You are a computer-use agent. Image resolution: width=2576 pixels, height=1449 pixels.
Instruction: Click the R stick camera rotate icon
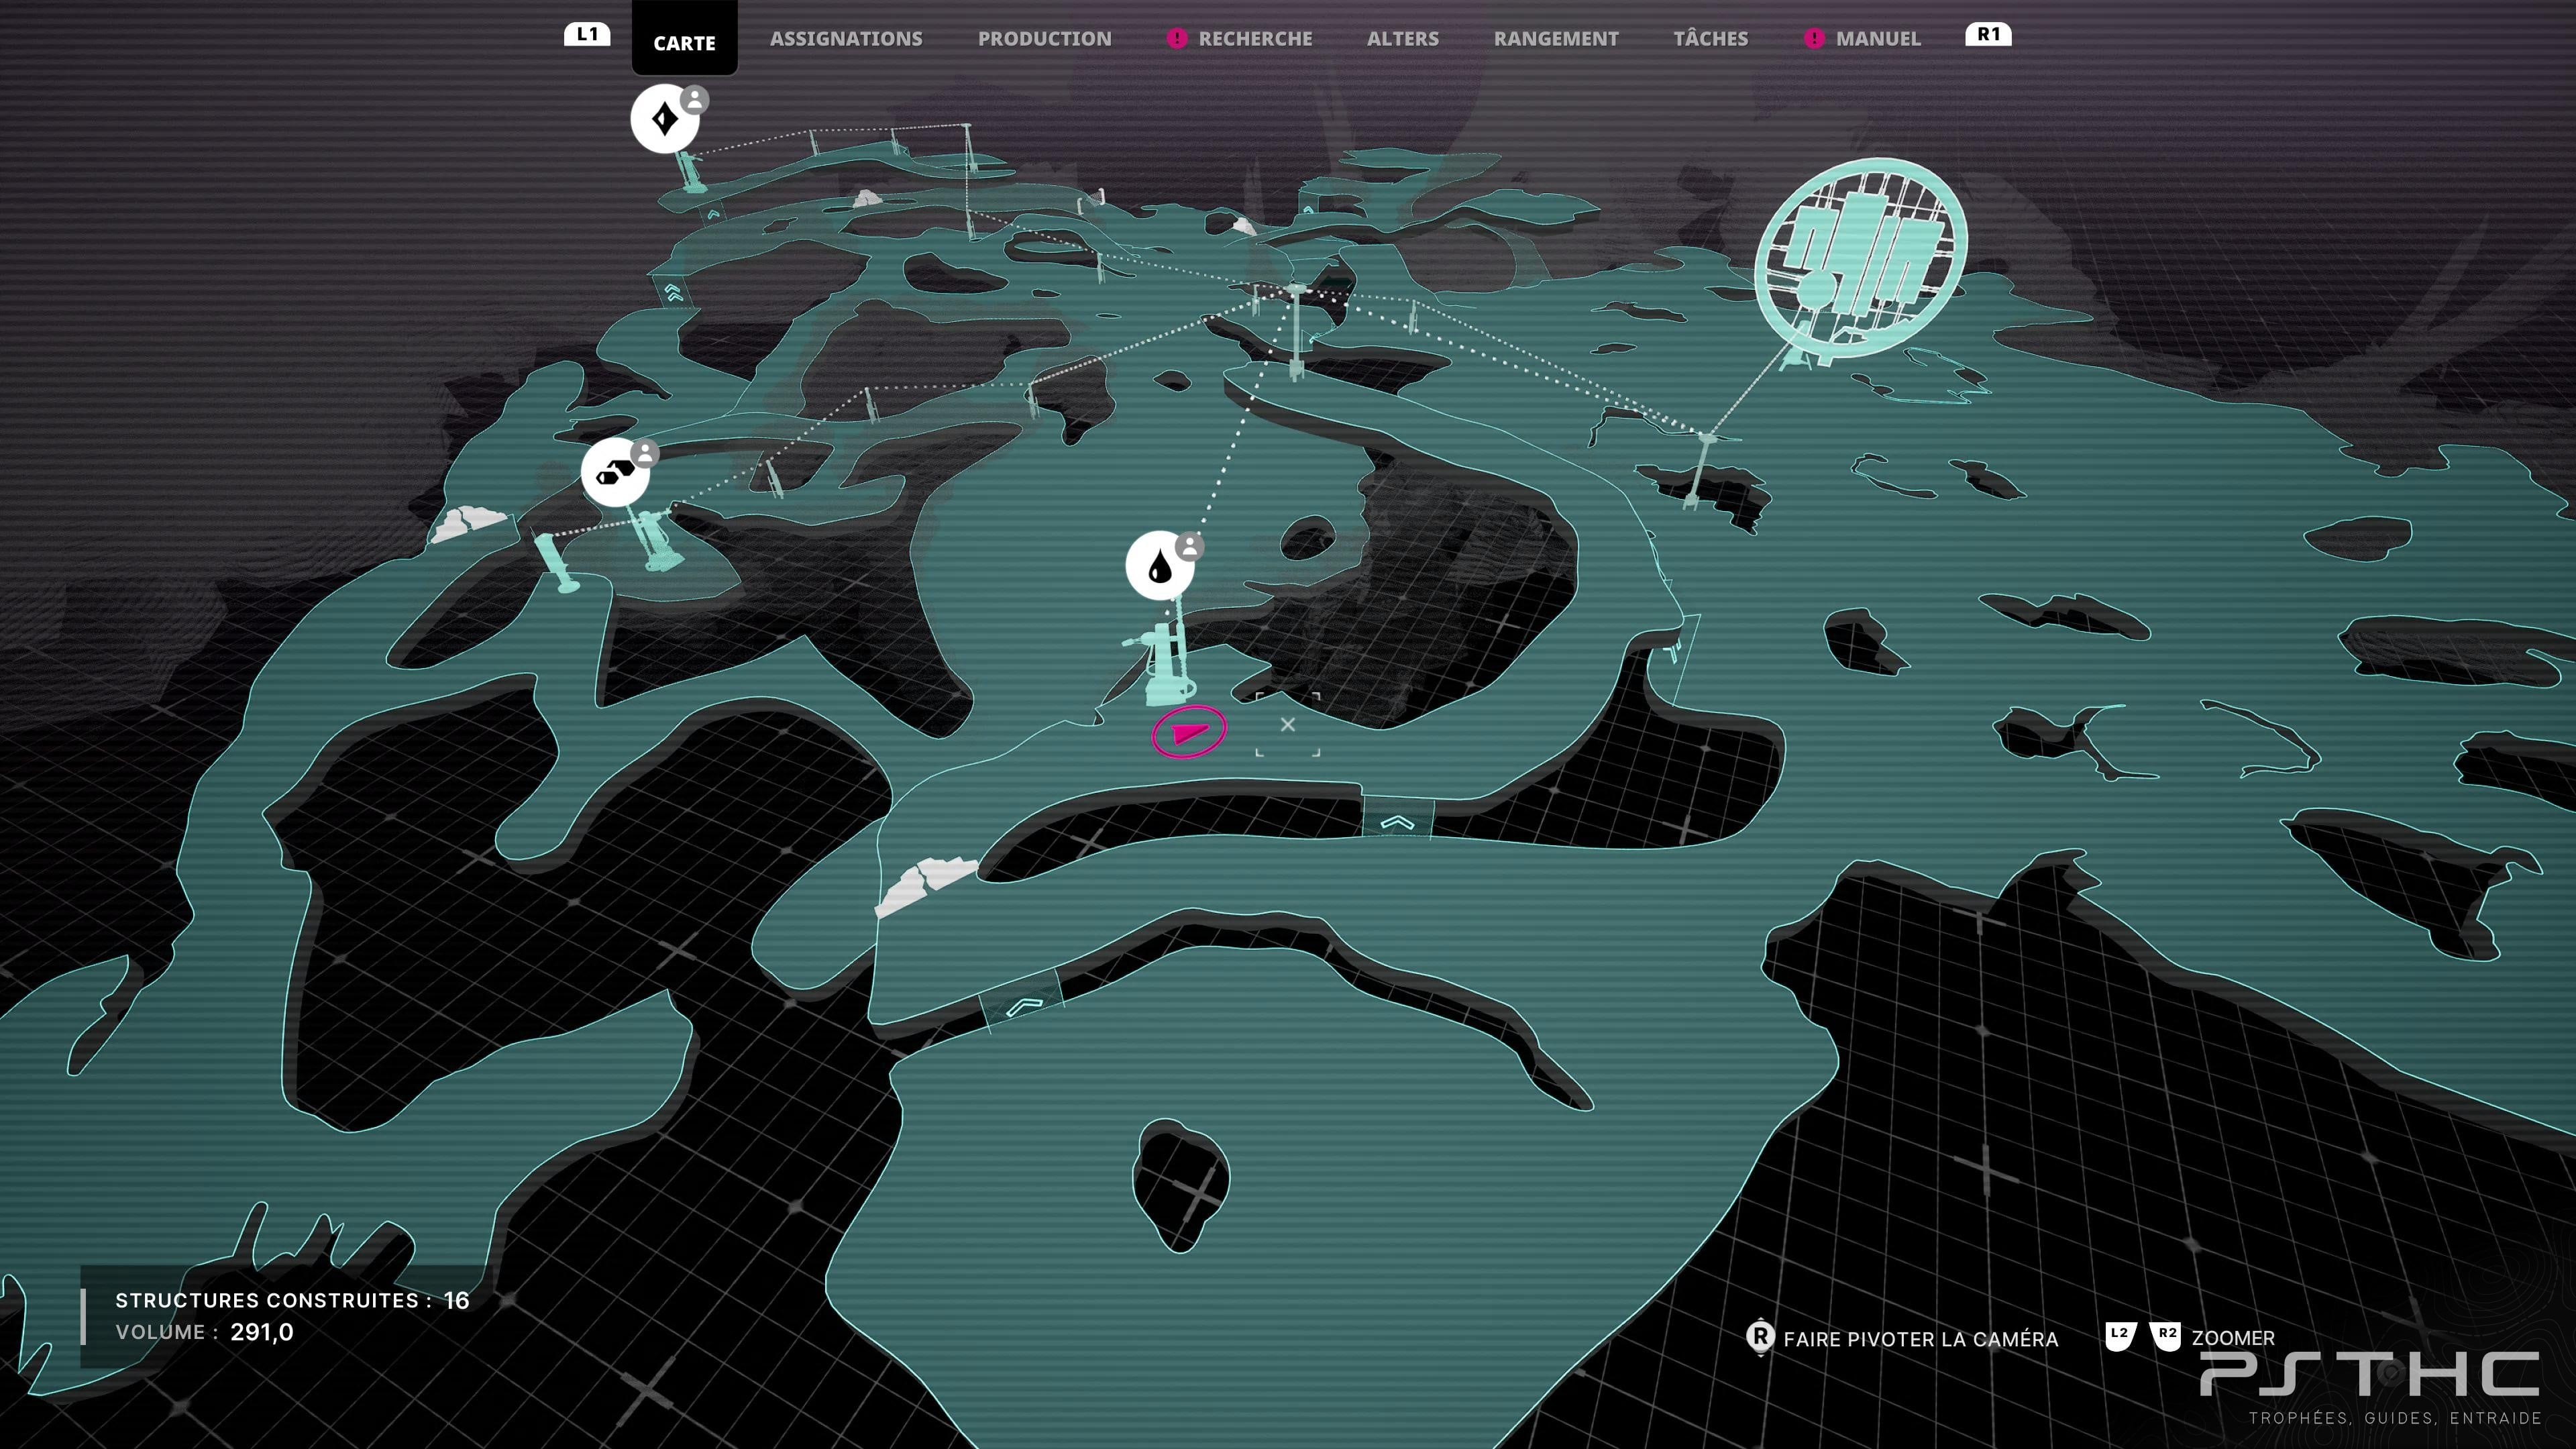[x=1760, y=1337]
